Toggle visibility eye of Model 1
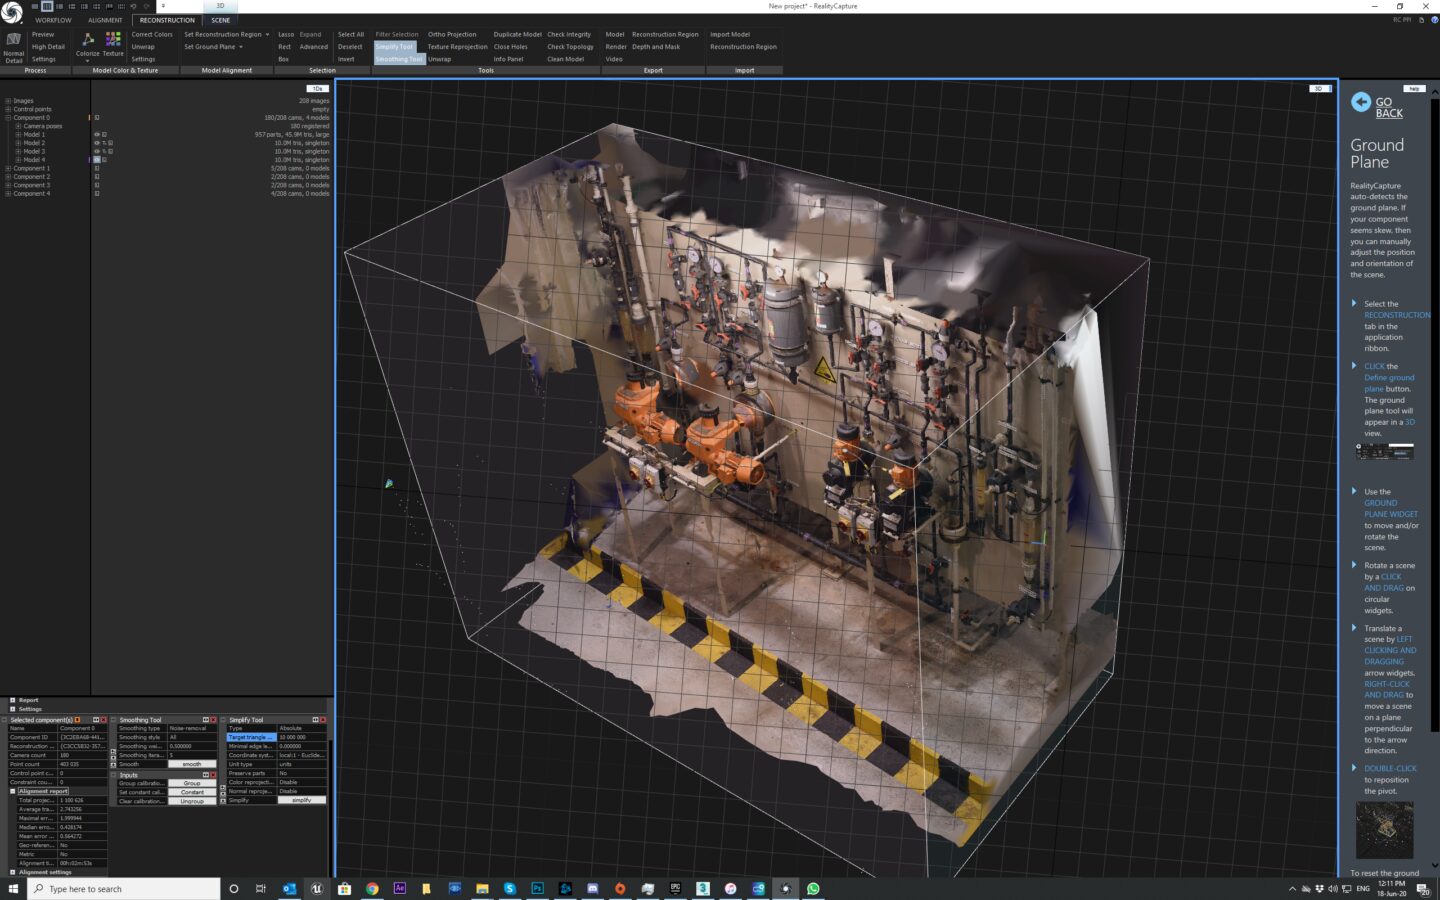The image size is (1440, 900). click(97, 134)
